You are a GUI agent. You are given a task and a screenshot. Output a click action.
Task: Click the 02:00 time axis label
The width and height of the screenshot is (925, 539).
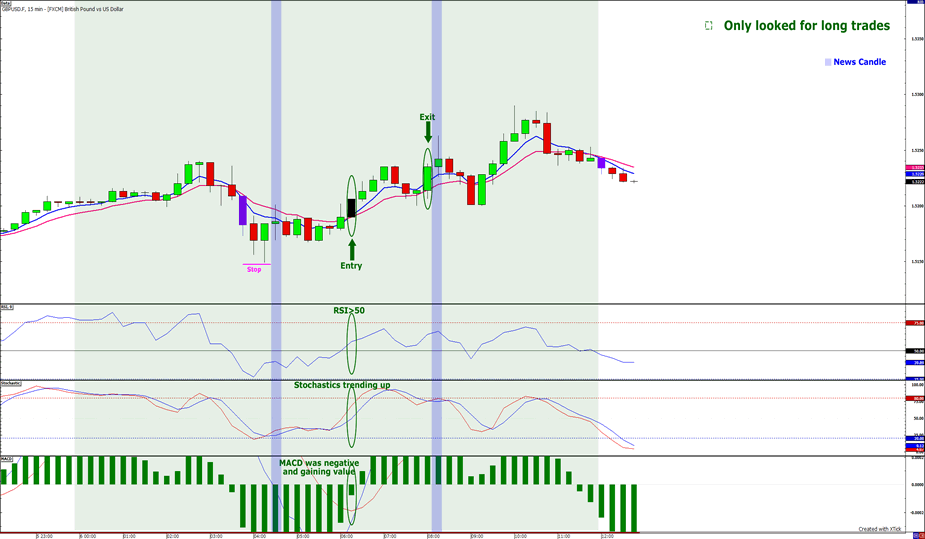pos(173,536)
